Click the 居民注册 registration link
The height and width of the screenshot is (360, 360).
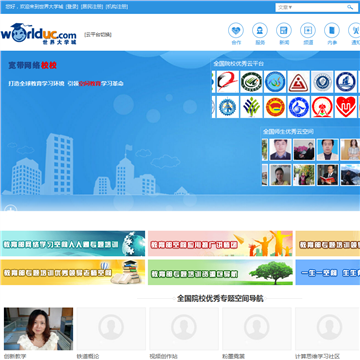(x=92, y=6)
